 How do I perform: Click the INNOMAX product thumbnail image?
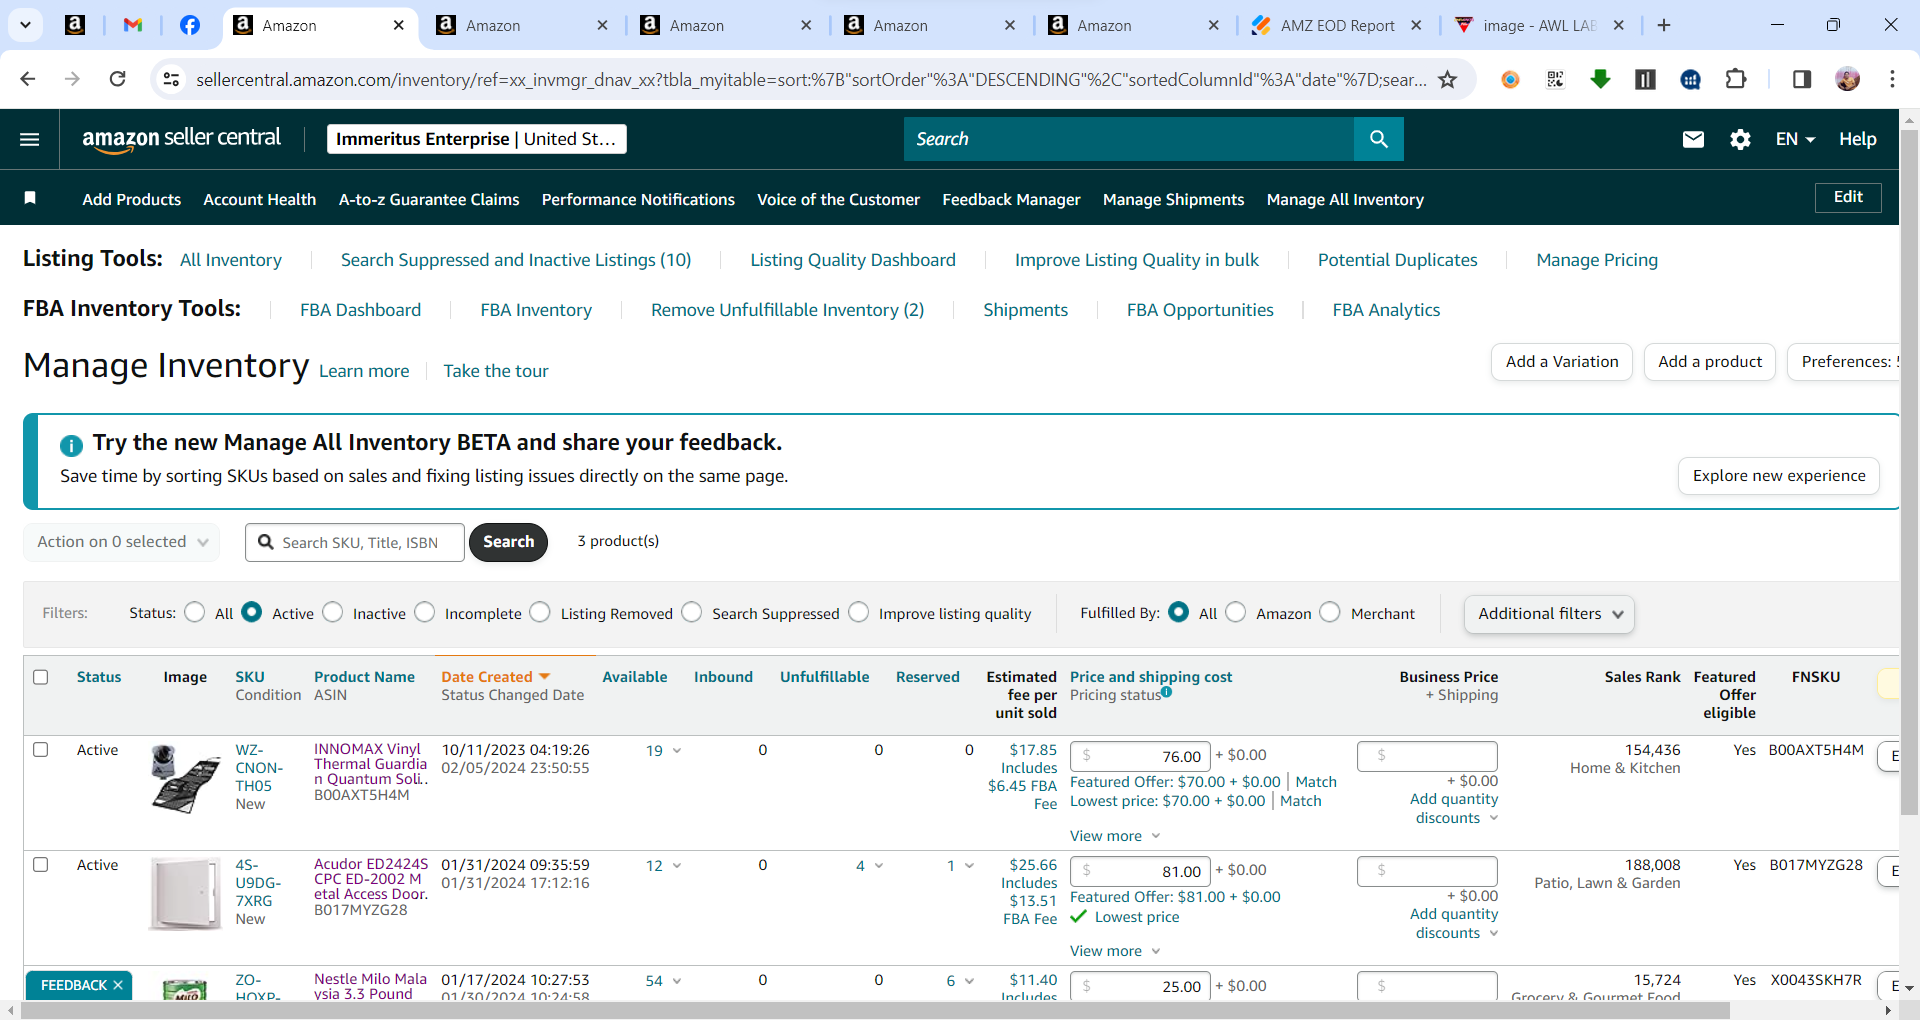click(x=185, y=779)
